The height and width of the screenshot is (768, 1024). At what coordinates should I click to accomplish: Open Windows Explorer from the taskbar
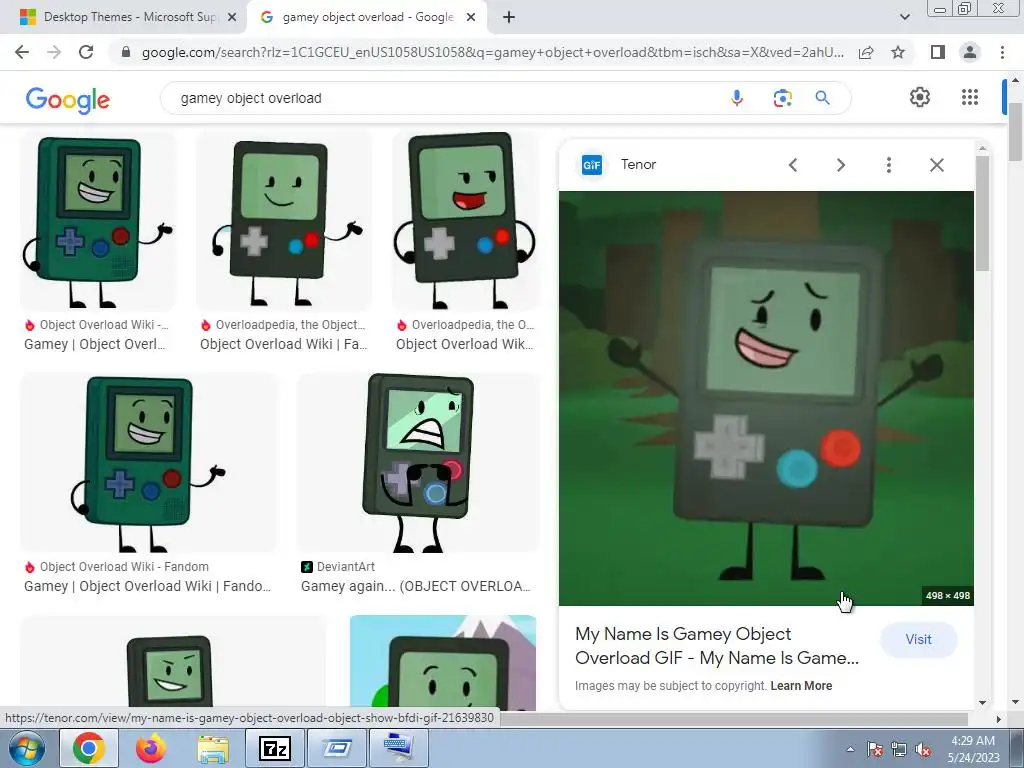click(213, 748)
